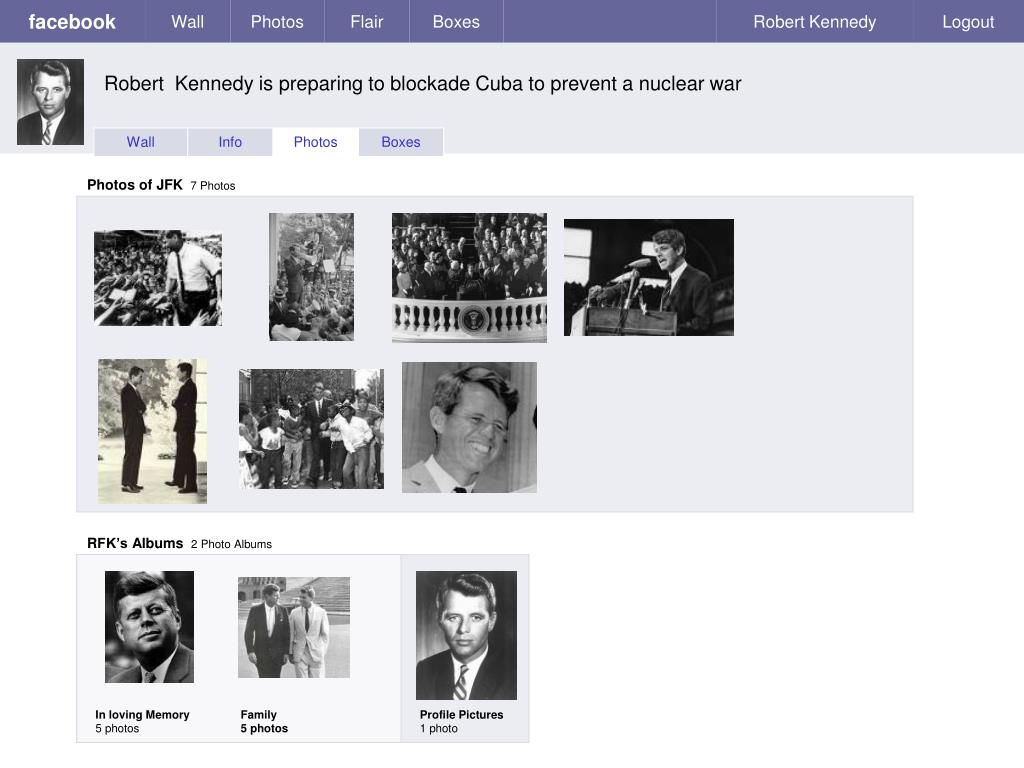
Task: Click the Profile Pictures album title
Action: pyautogui.click(x=462, y=714)
